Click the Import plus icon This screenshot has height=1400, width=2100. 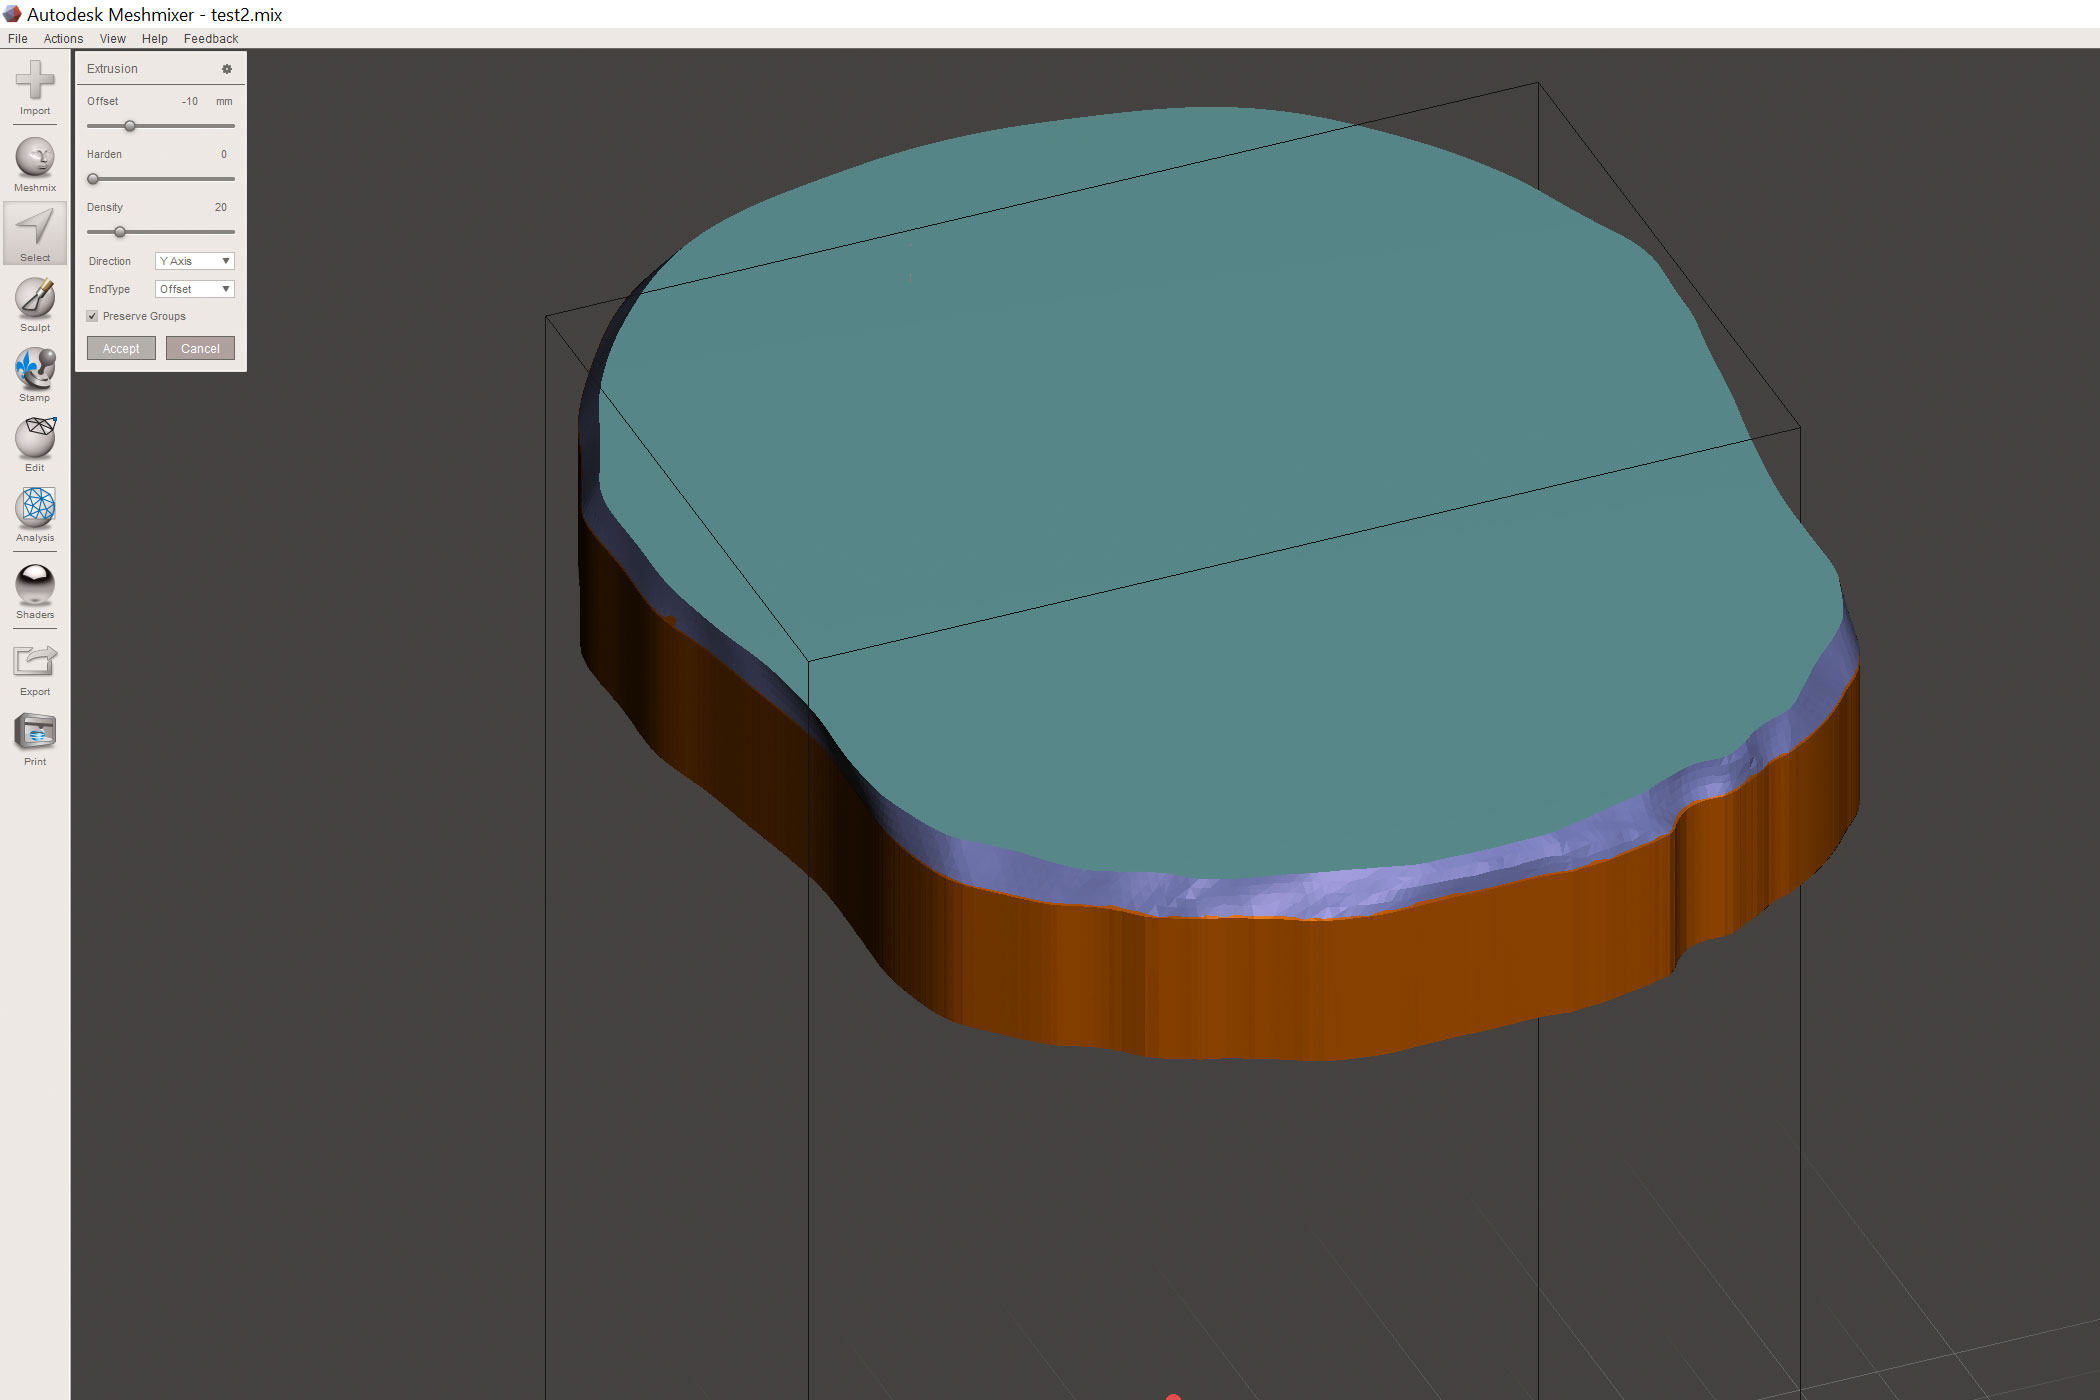[35, 80]
